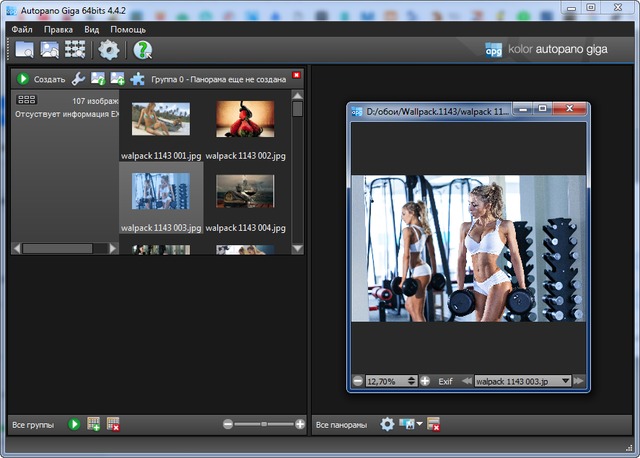Viewport: 640px width, 458px height.
Task: Click the thumbnail size slider
Action: point(264,425)
